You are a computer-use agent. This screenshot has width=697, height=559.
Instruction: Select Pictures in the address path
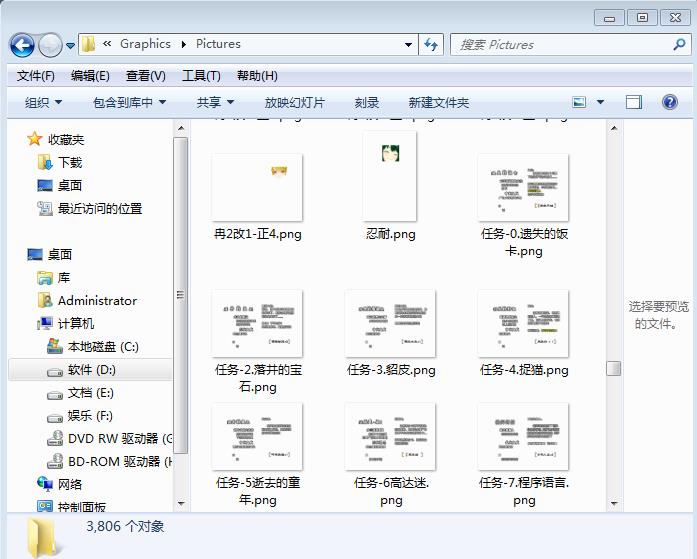218,44
